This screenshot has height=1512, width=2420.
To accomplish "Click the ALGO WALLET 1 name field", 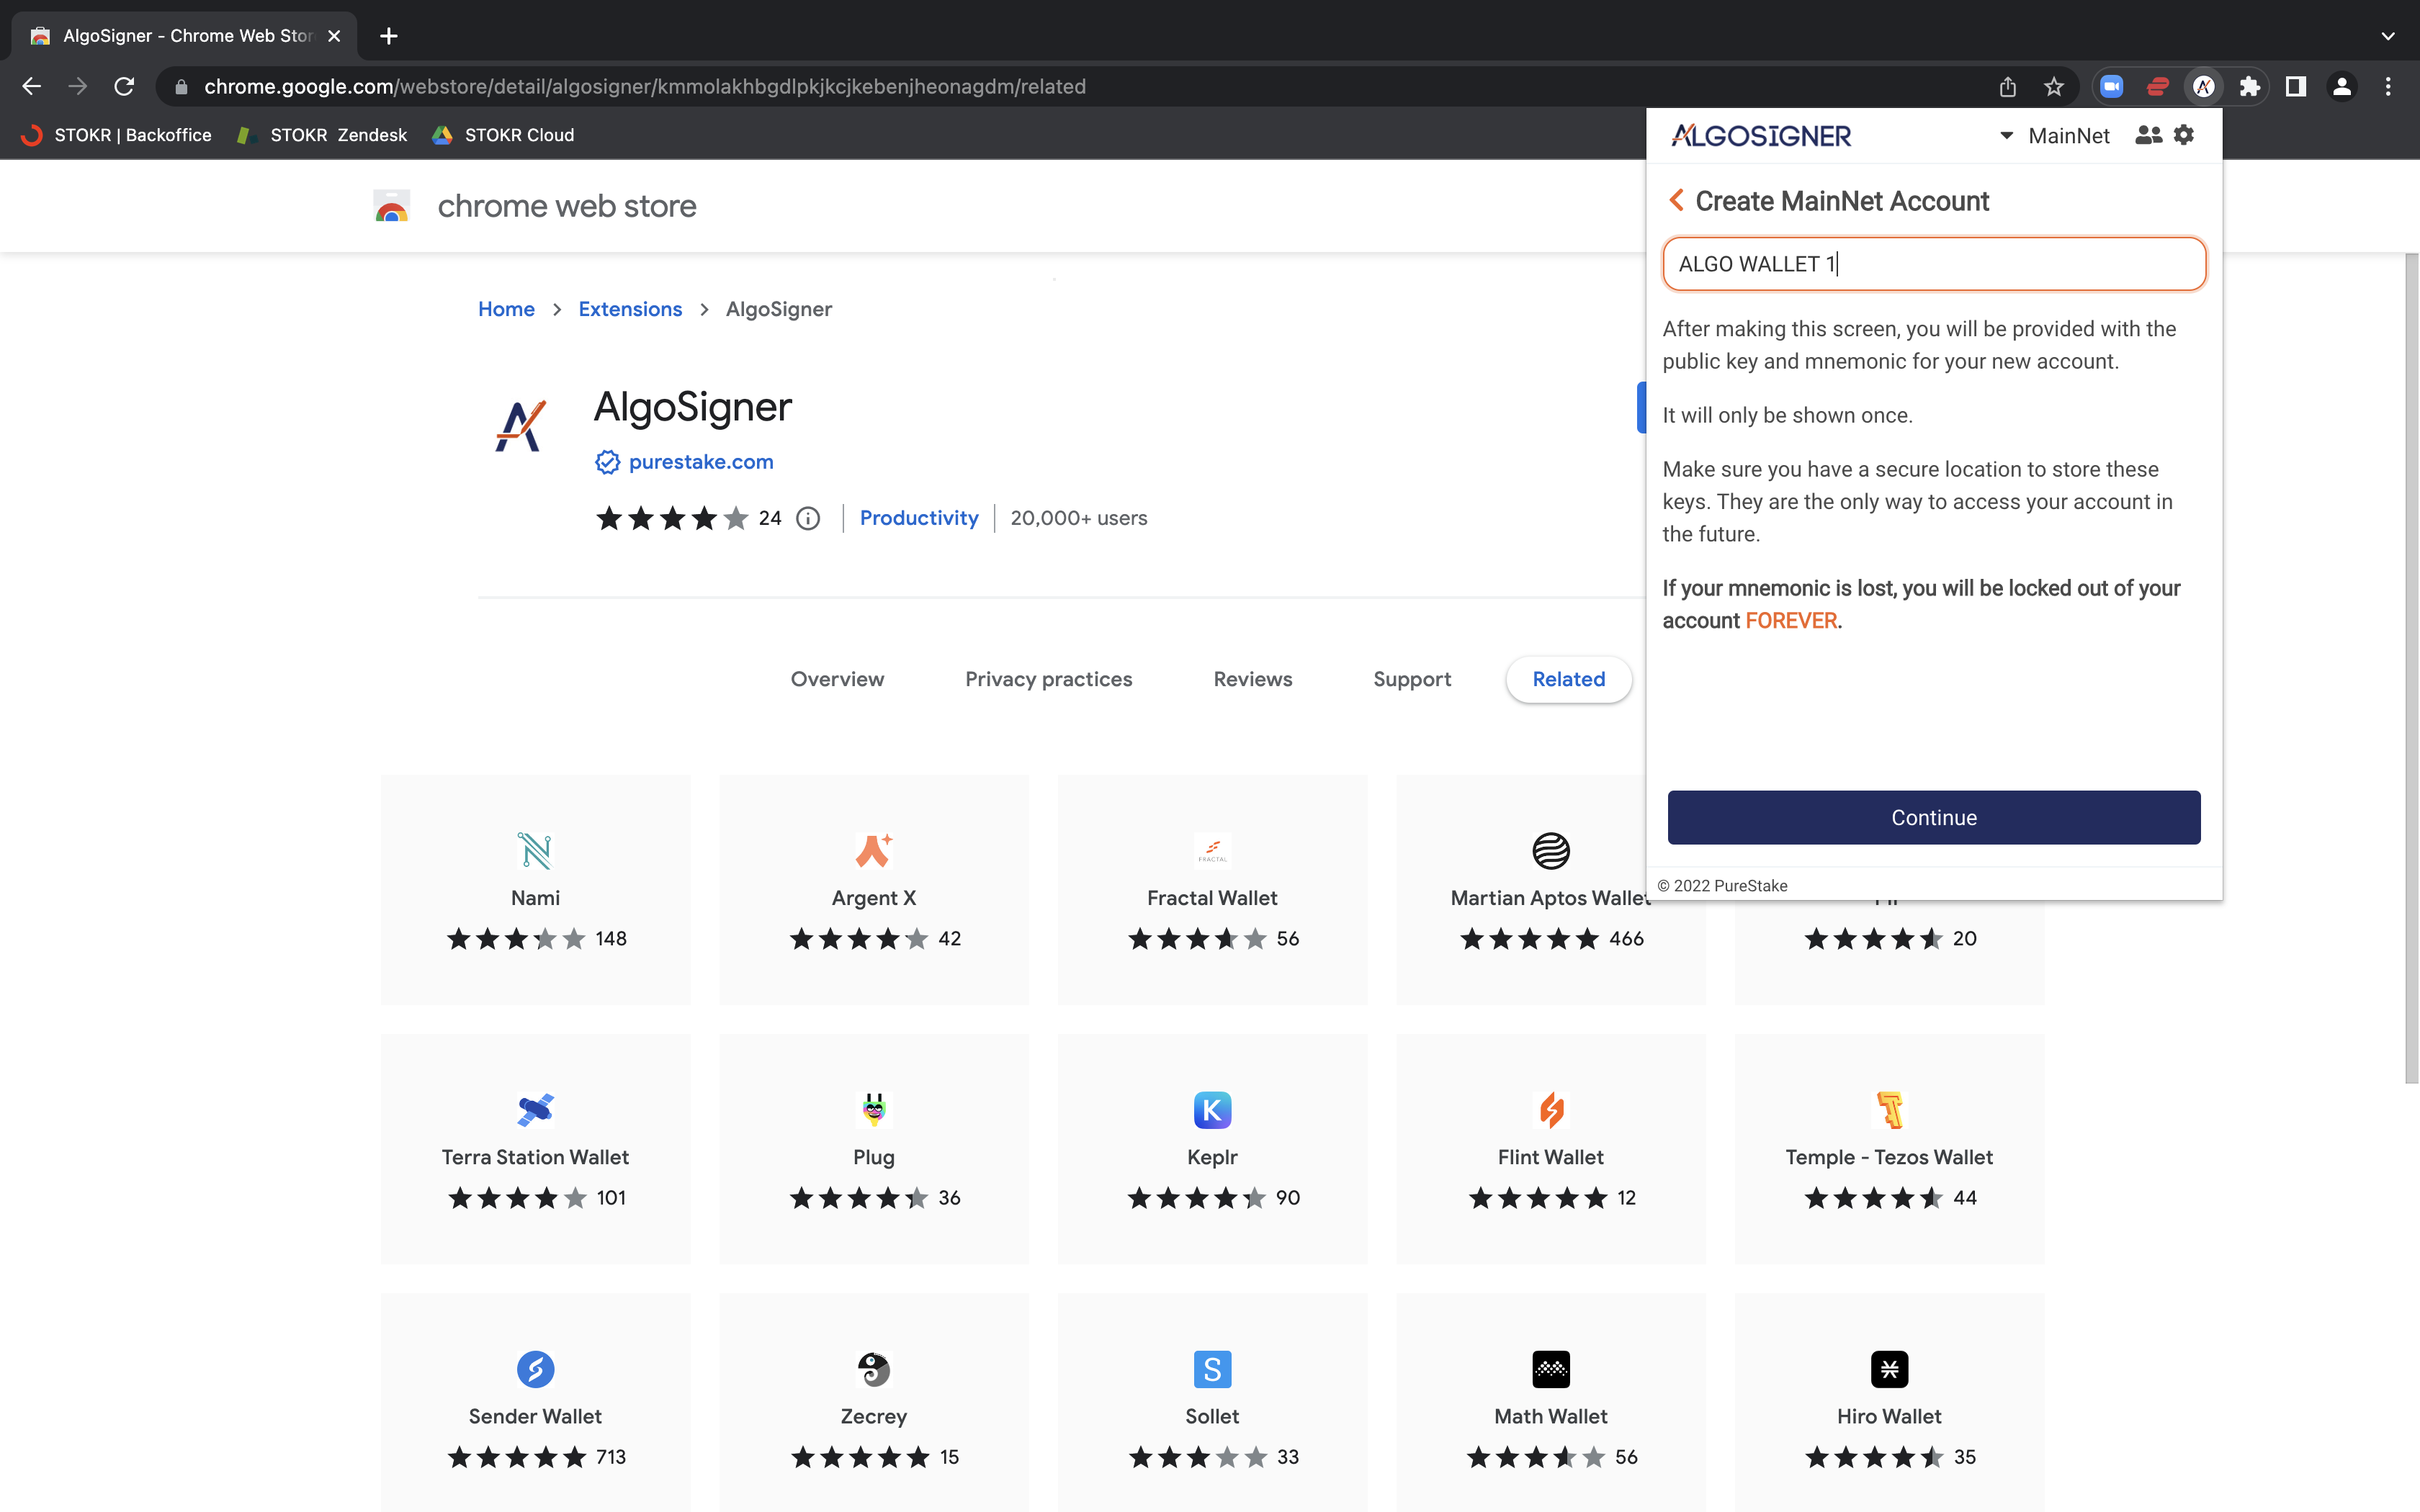I will 1933,264.
